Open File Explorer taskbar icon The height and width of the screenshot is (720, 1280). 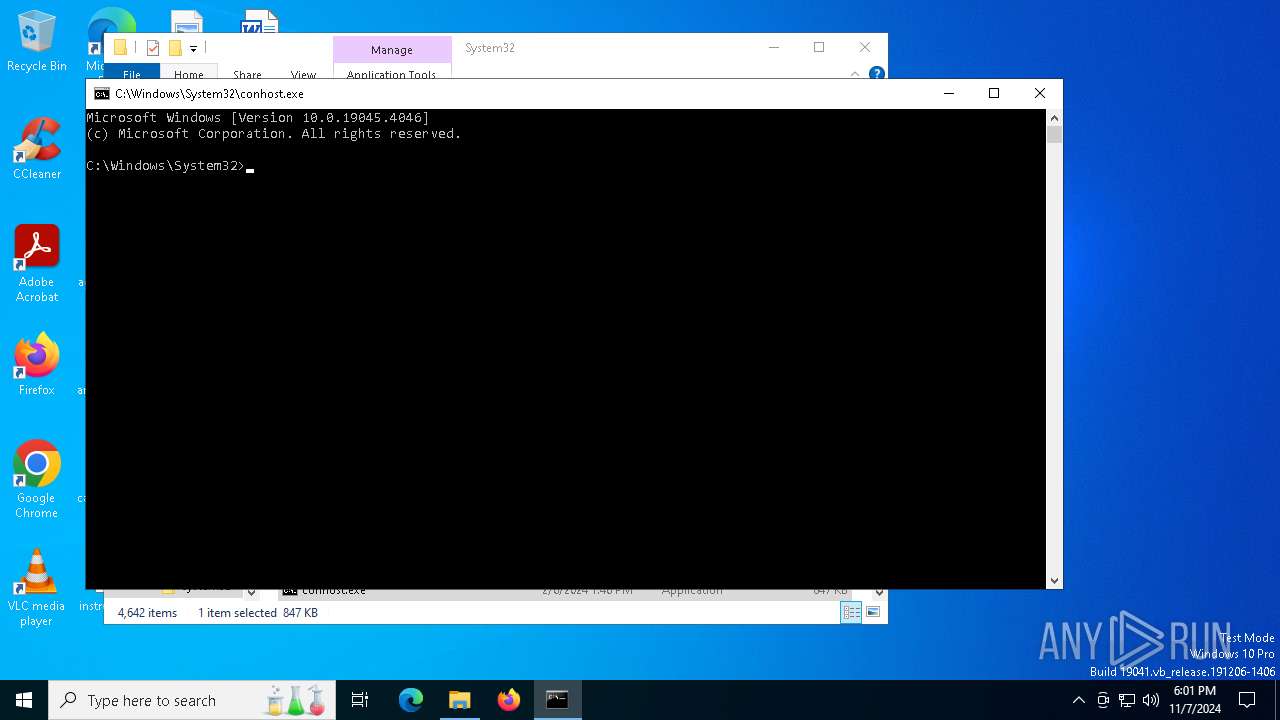click(459, 700)
